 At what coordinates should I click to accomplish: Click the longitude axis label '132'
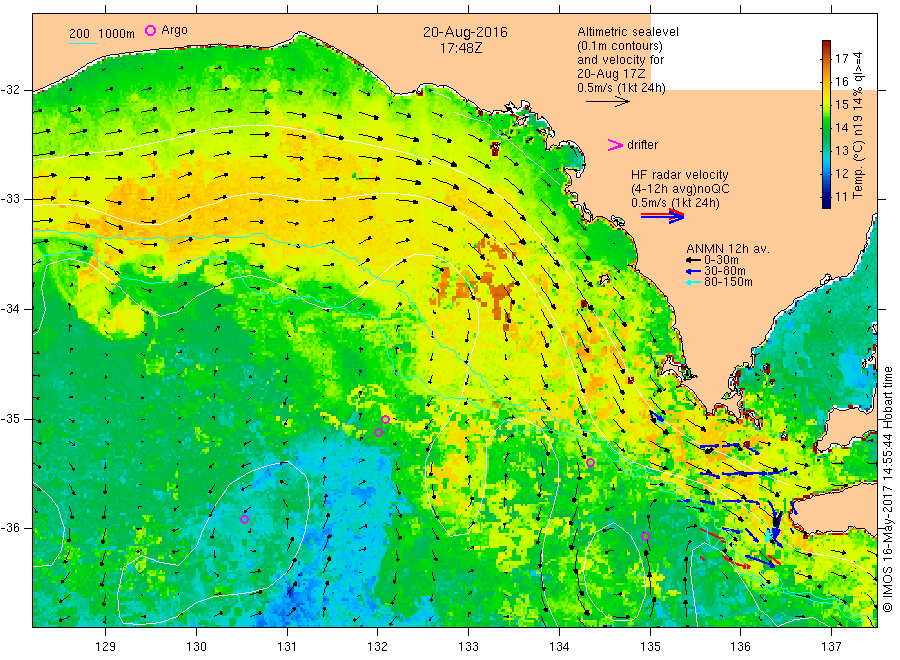coord(378,647)
